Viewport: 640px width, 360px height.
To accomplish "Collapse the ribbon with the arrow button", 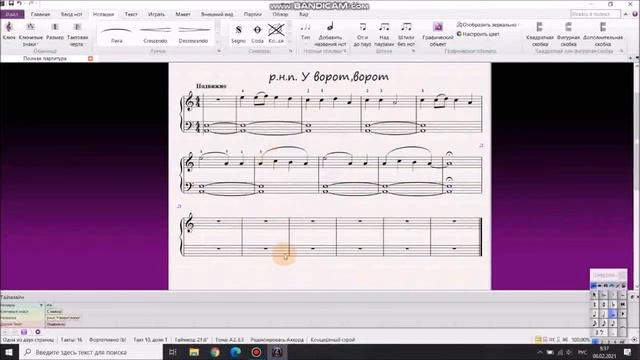I will [x=626, y=14].
